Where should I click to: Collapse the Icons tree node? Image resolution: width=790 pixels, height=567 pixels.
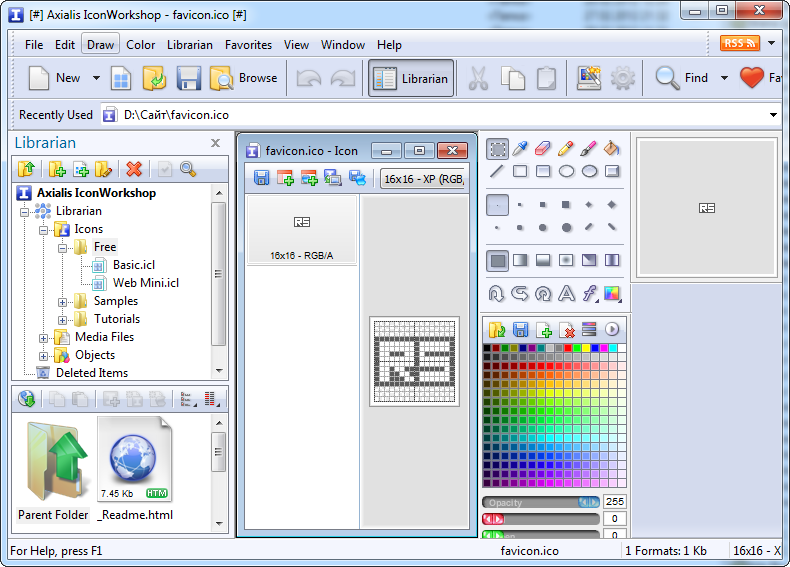[44, 230]
